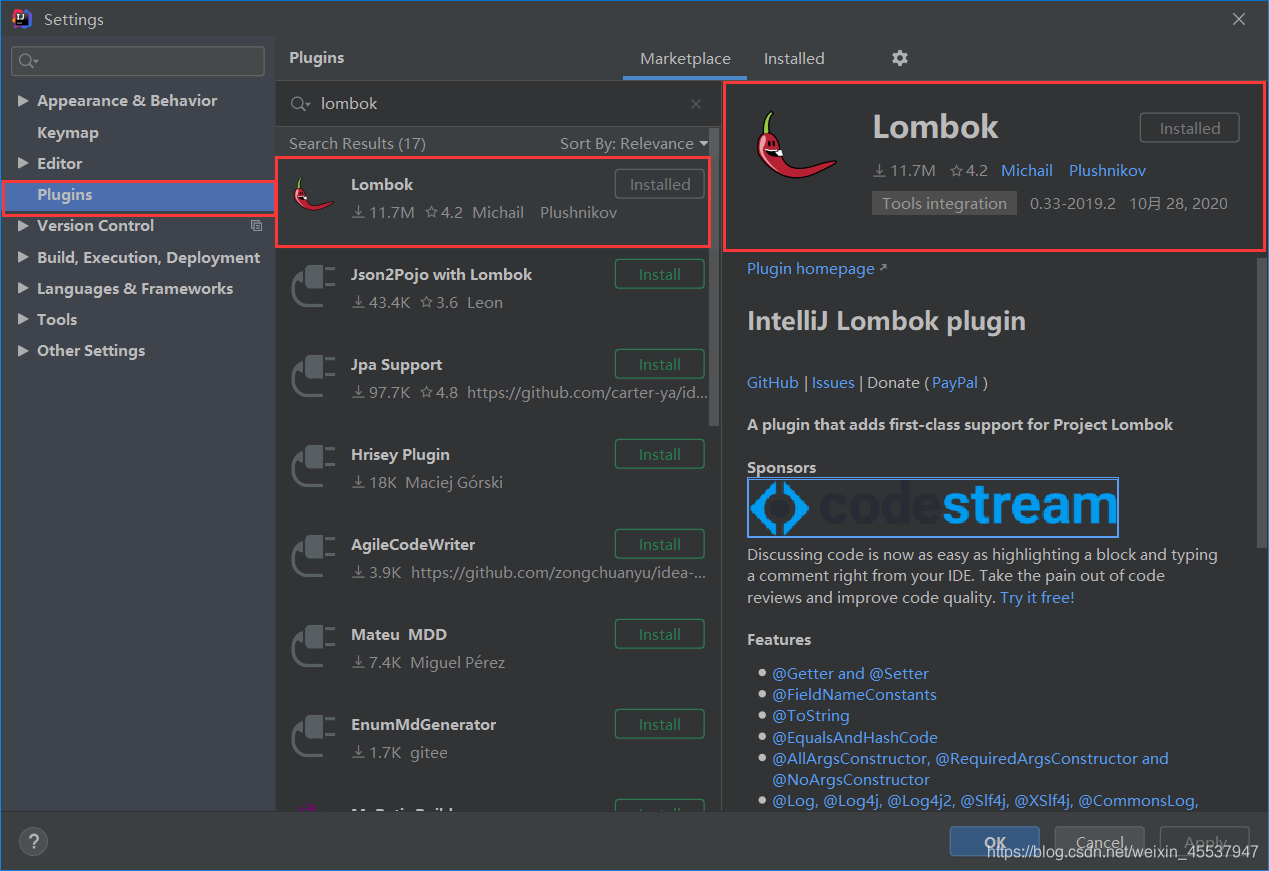
Task: Click the Jpa Support plugin icon
Action: point(314,375)
